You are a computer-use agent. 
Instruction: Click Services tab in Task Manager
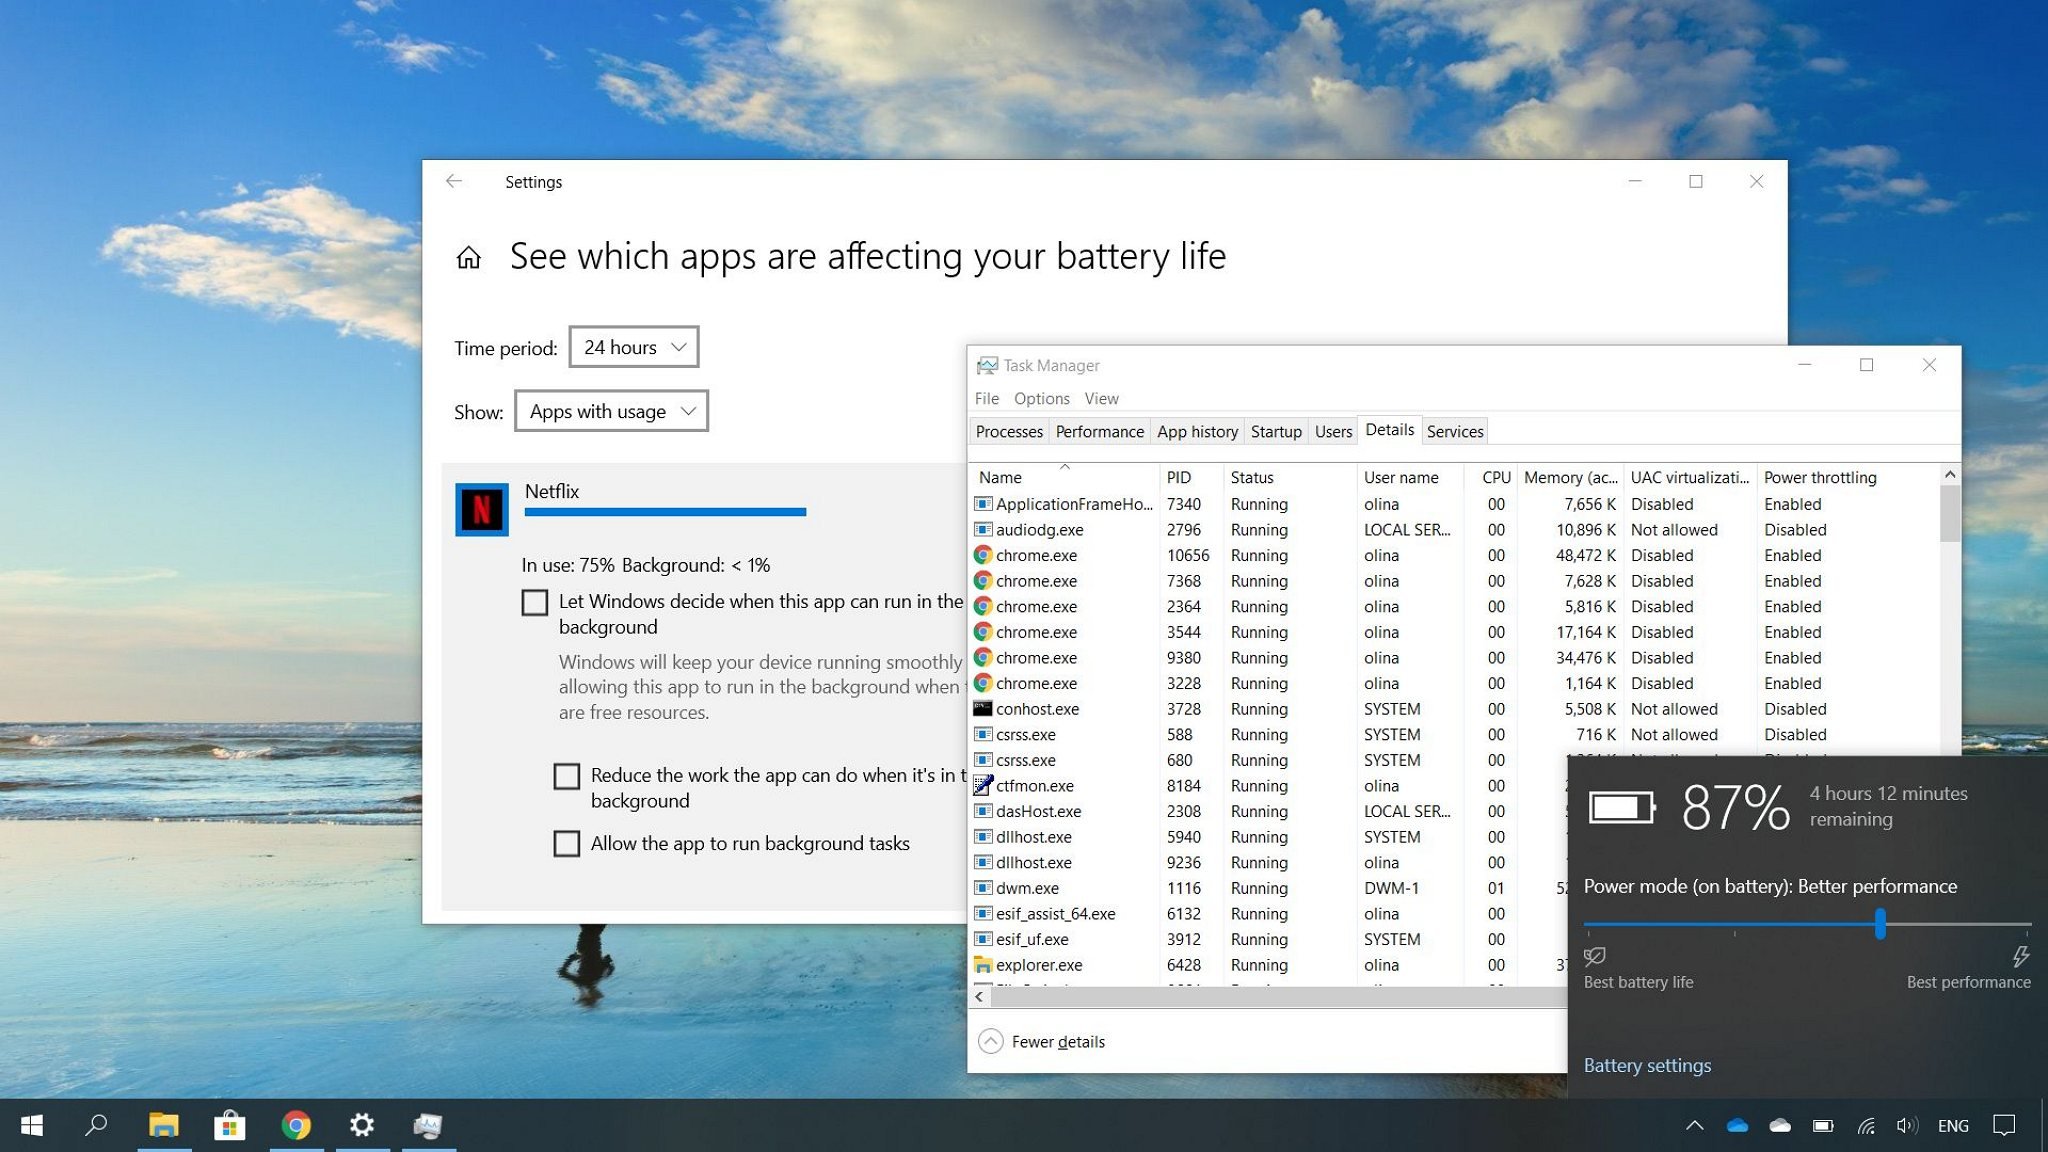click(x=1454, y=430)
